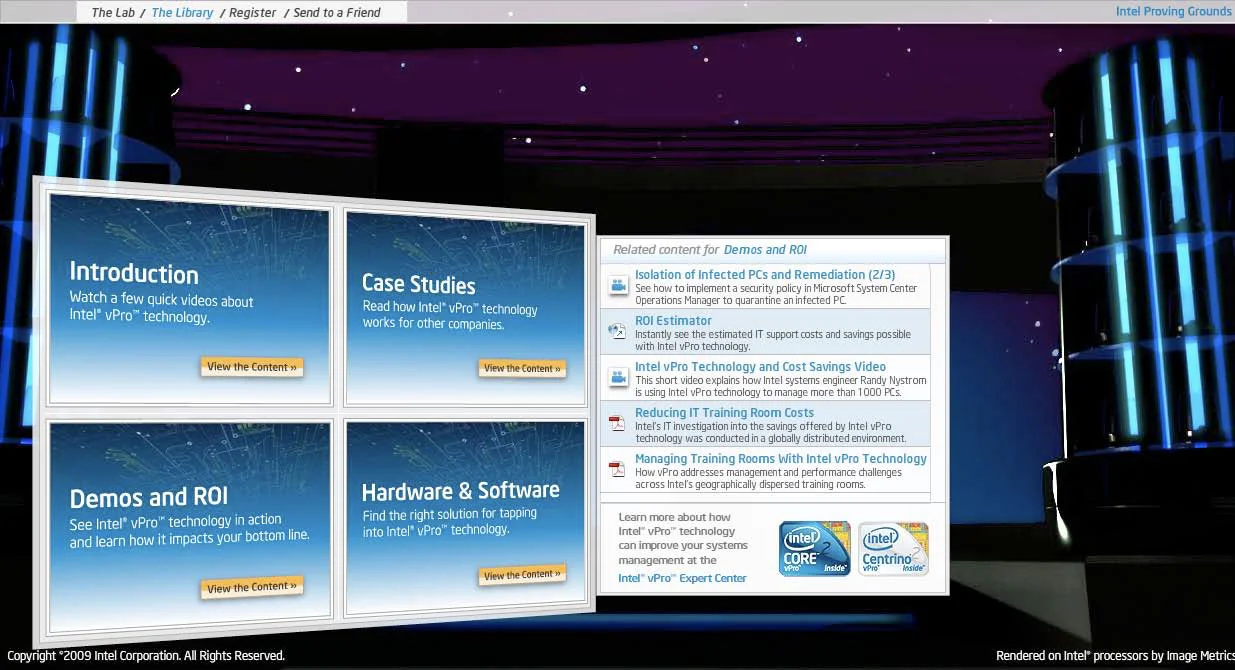Select the Case Studies panel title
This screenshot has width=1235, height=670.
pyautogui.click(x=418, y=284)
